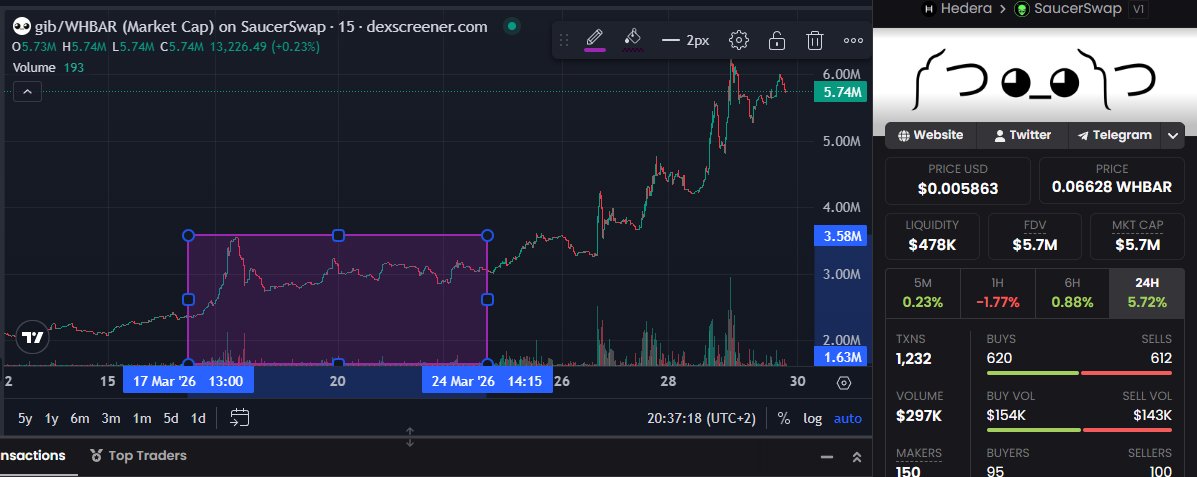Screen dimensions: 1197x477
Task: Grab the floating toolbar handle dots
Action: coord(564,40)
